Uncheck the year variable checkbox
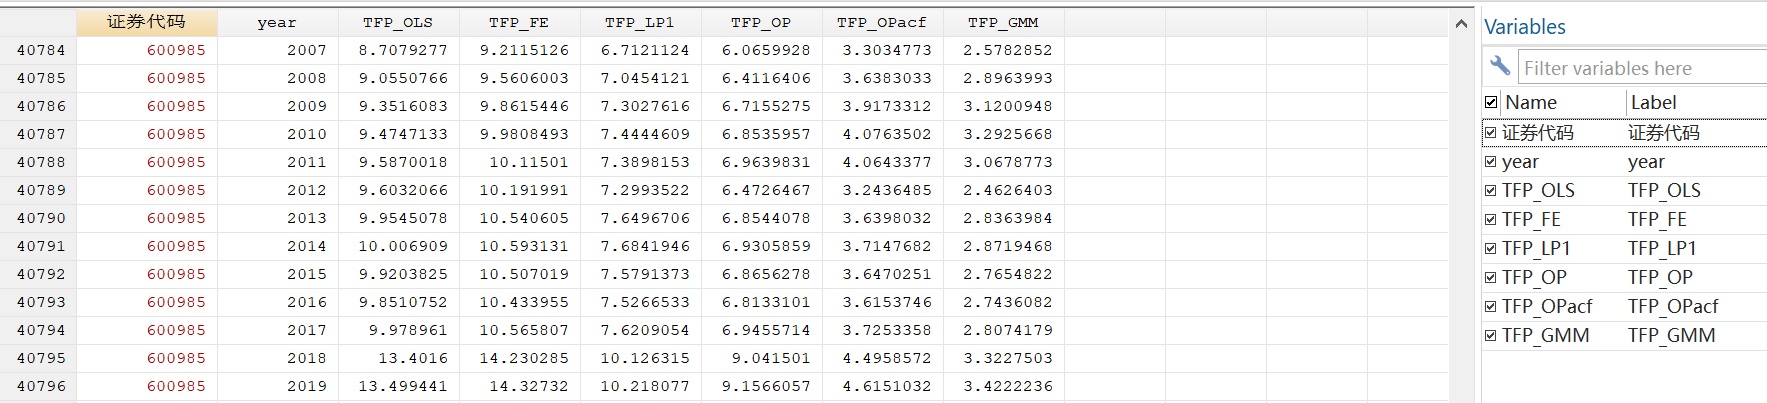Image resolution: width=1767 pixels, height=403 pixels. [1491, 162]
